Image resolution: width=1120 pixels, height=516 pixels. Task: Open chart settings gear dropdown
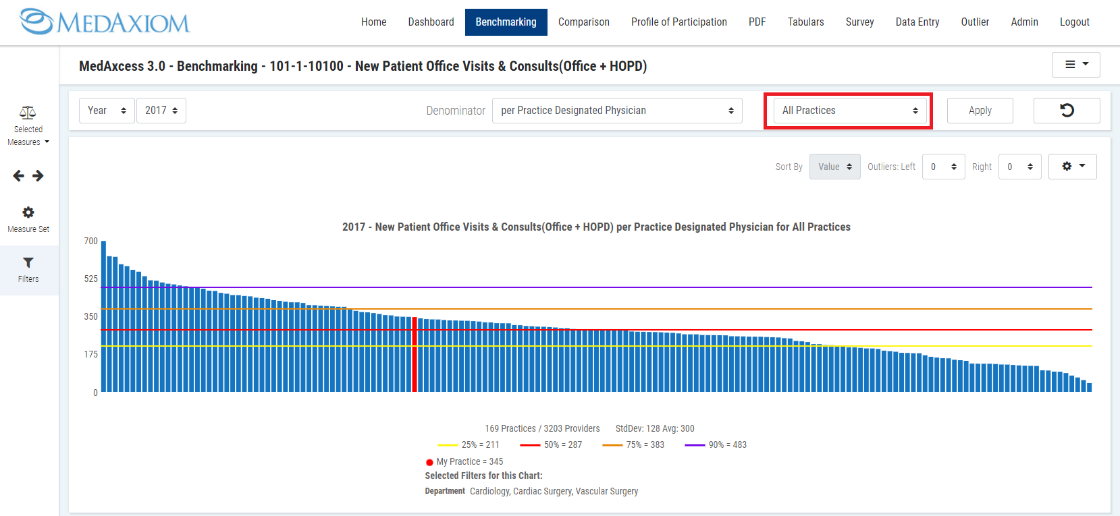coord(1072,166)
